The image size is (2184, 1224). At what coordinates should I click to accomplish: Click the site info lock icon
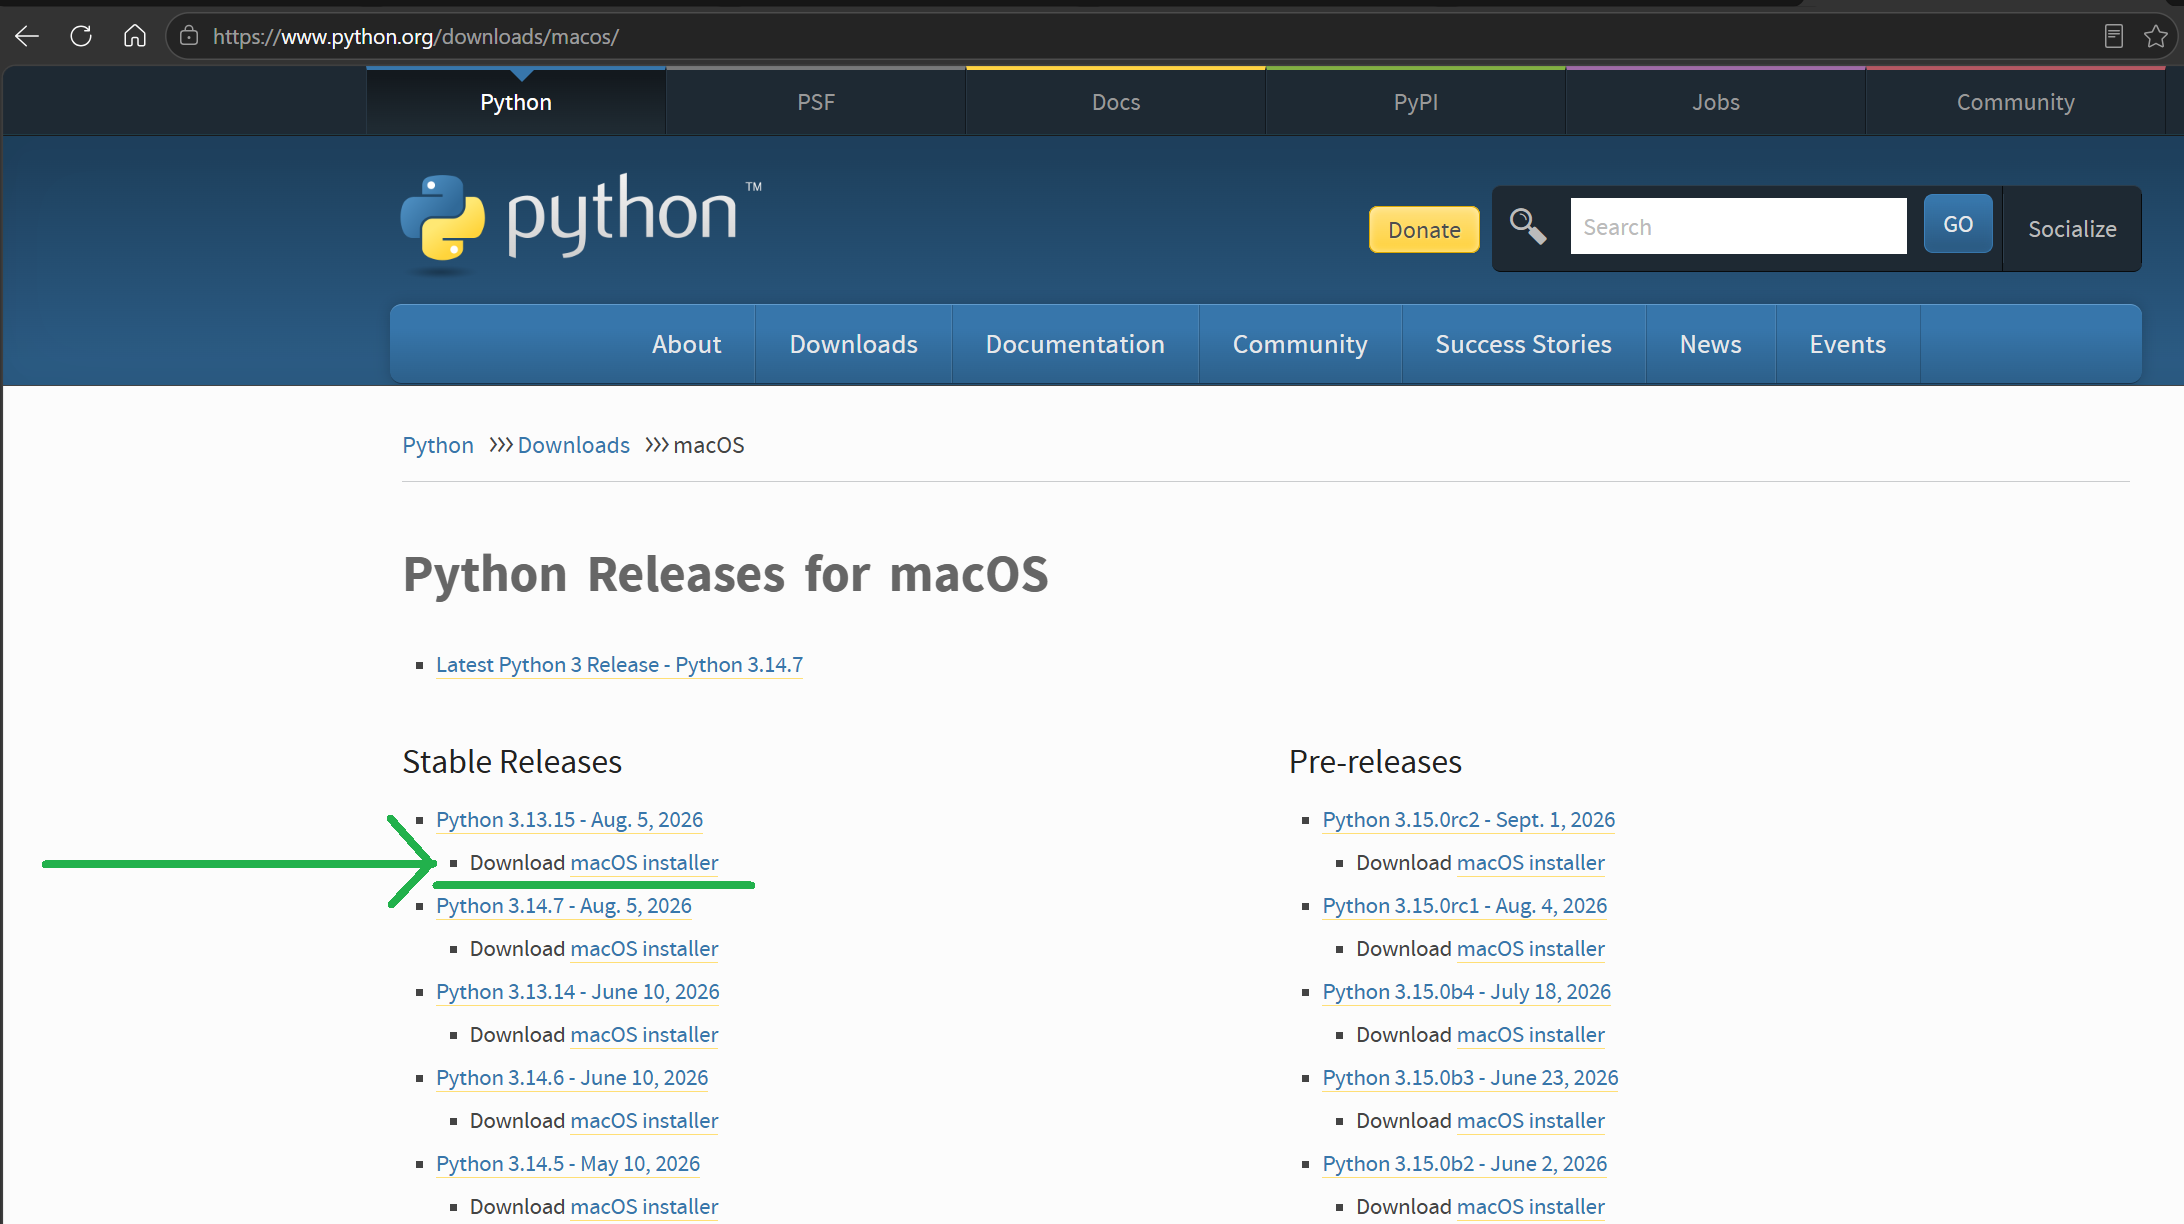(x=189, y=37)
